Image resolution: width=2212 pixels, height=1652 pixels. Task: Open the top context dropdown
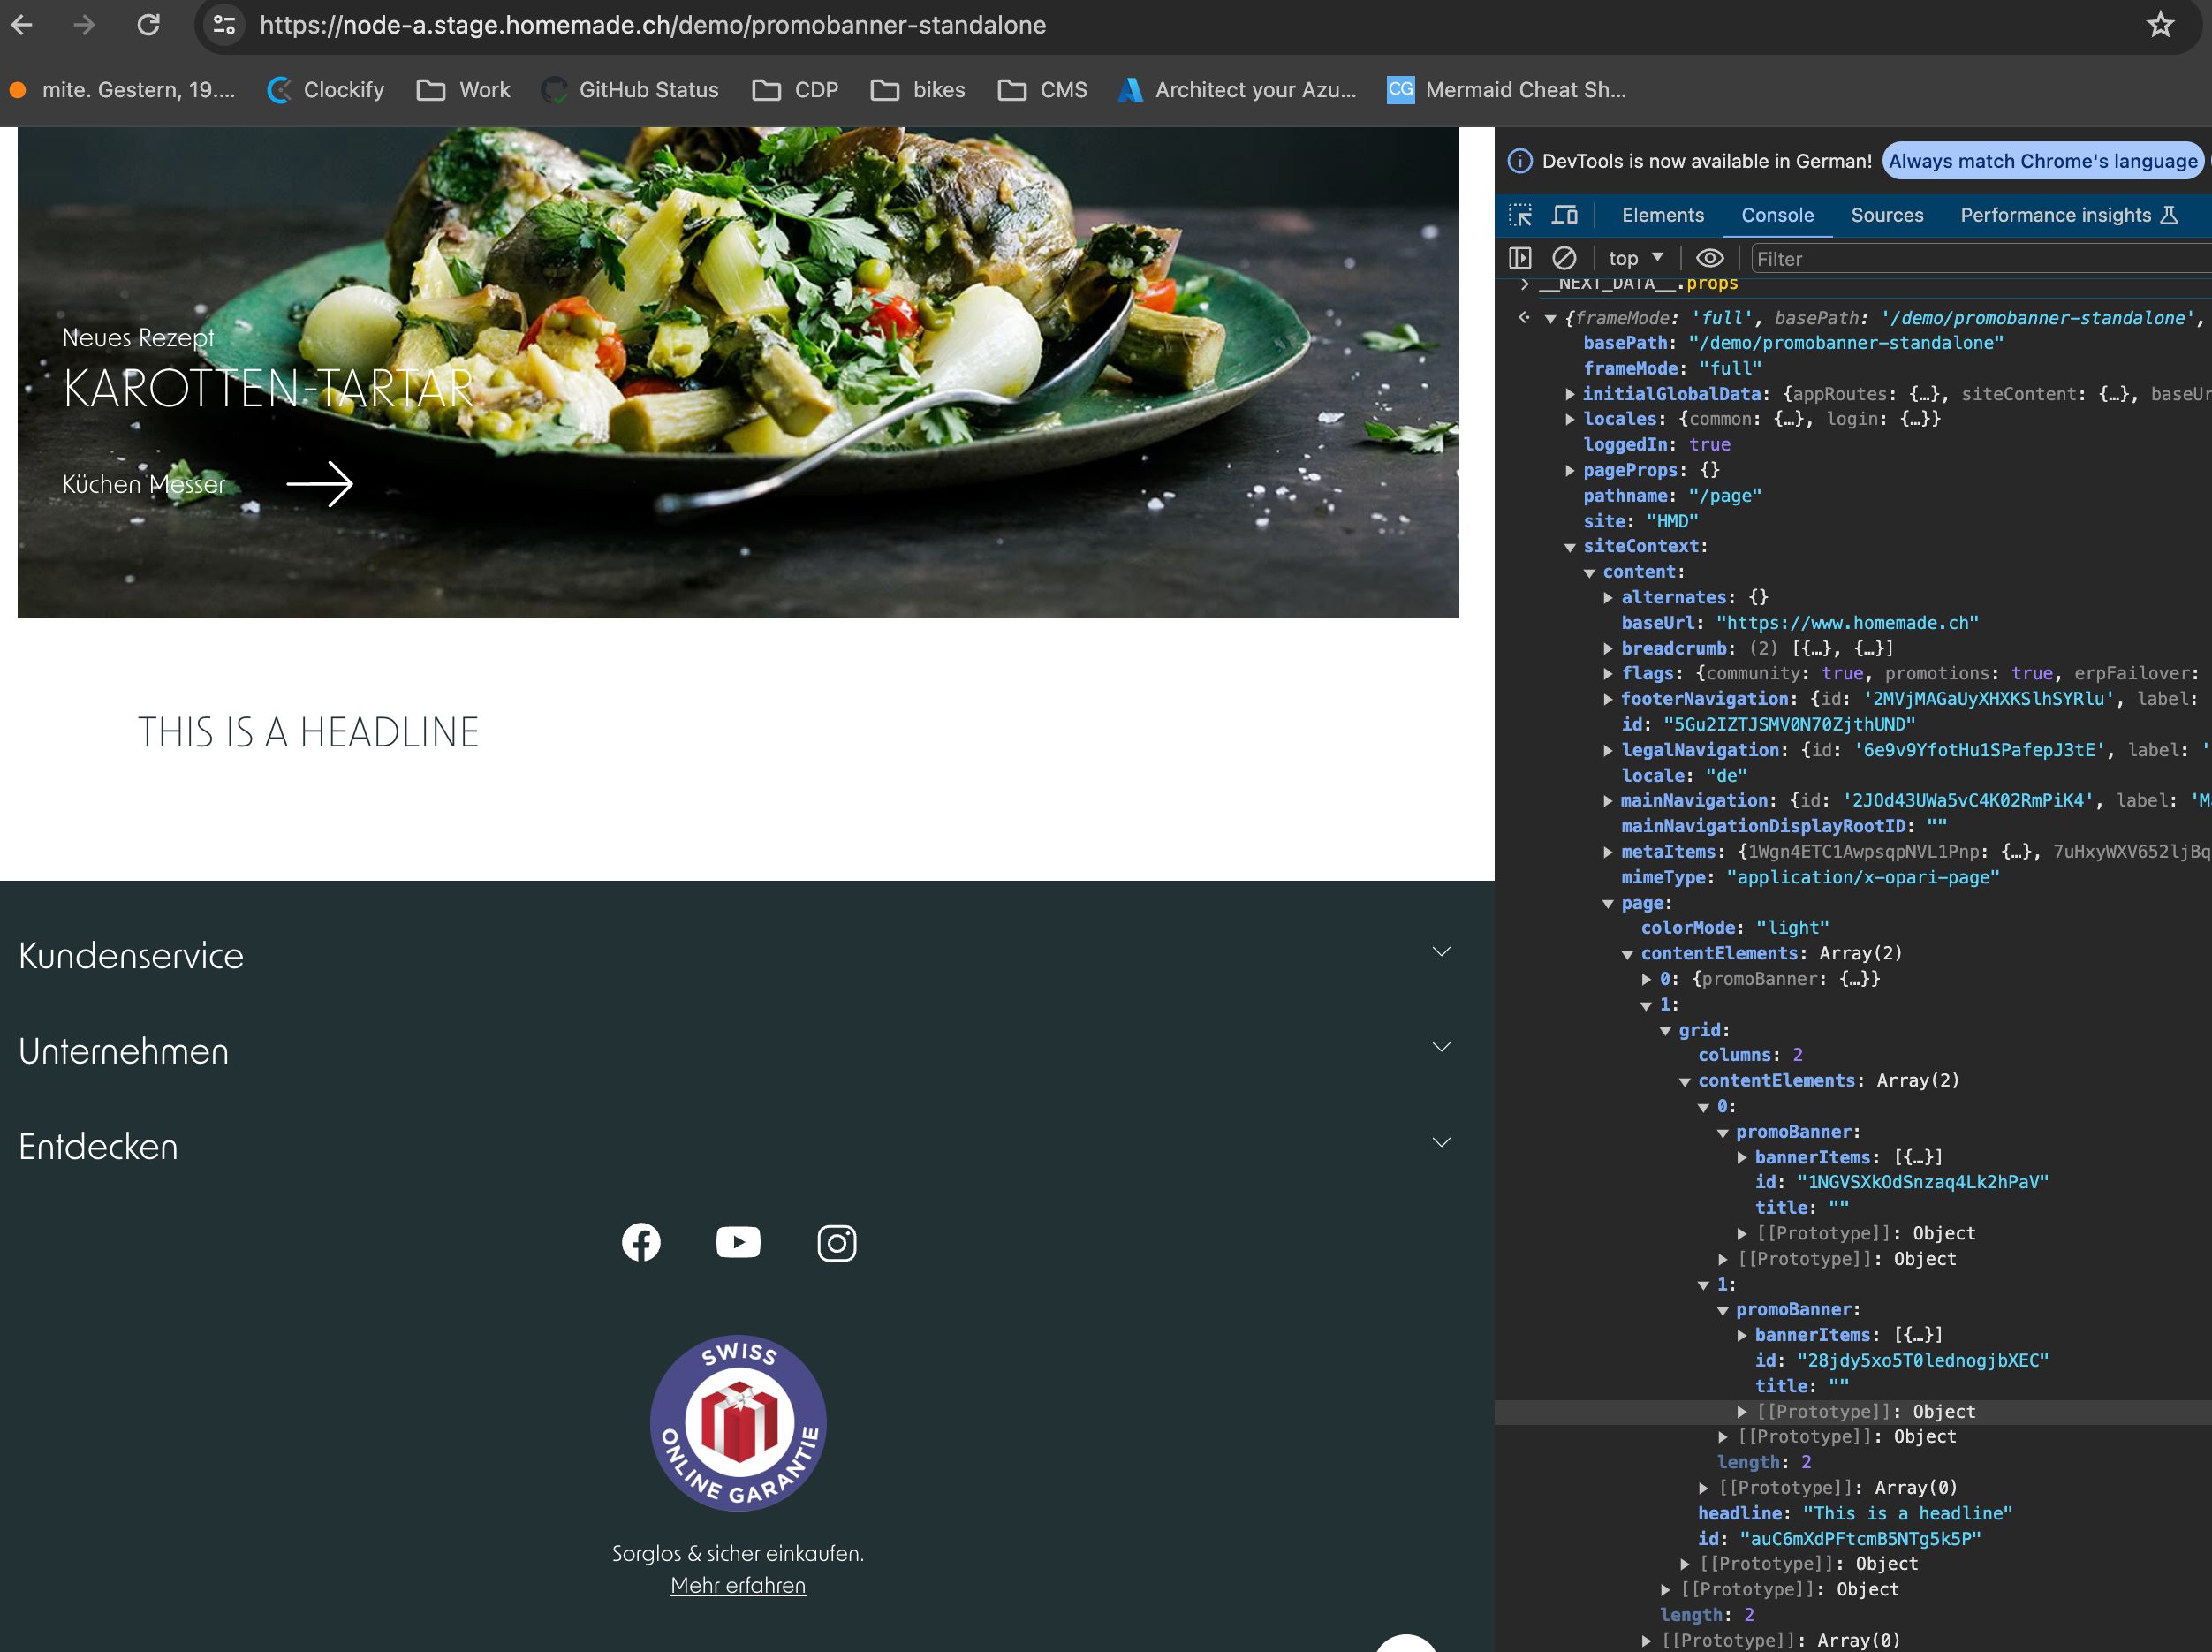1636,258
